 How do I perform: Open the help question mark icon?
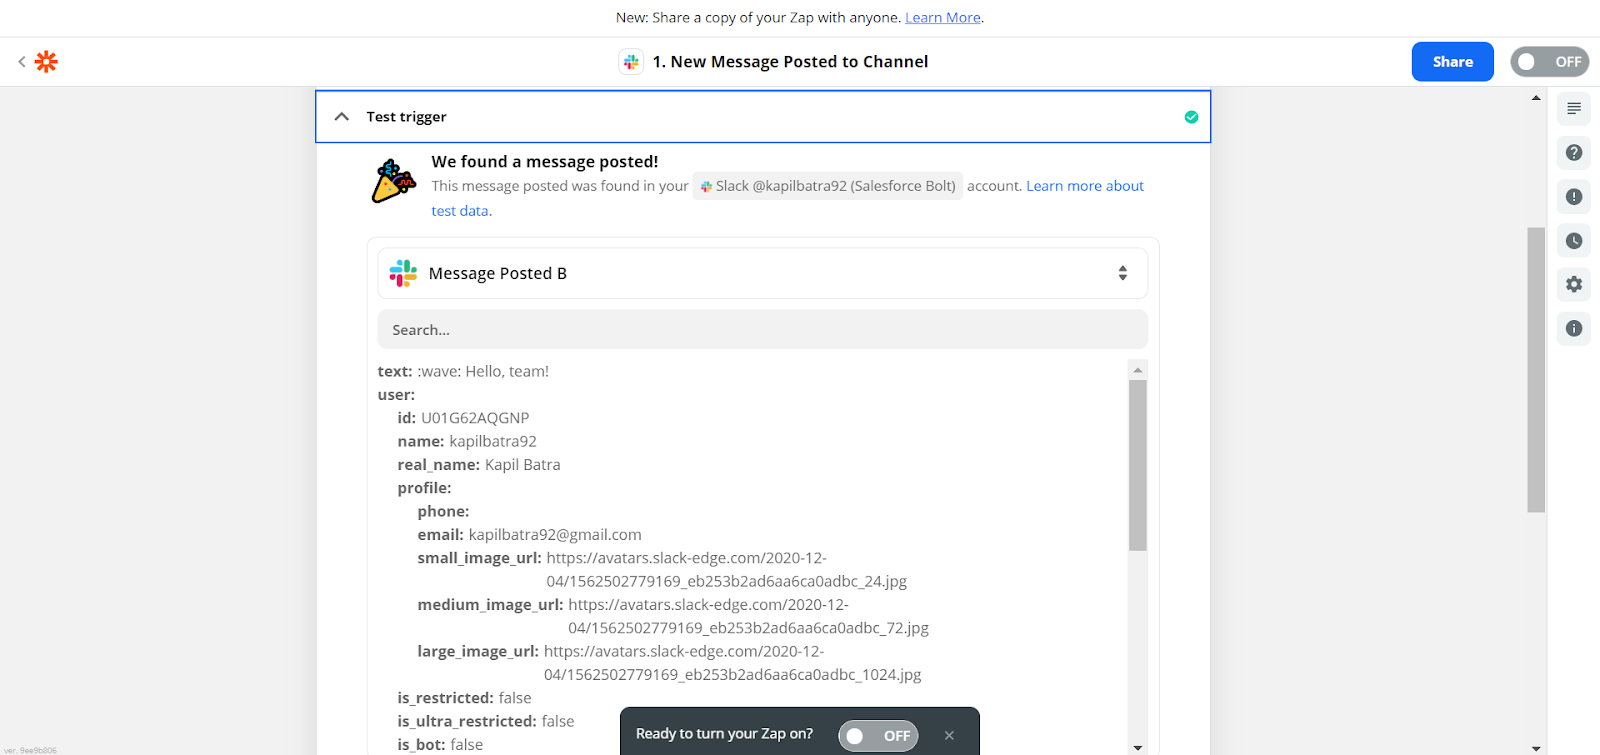pyautogui.click(x=1574, y=153)
